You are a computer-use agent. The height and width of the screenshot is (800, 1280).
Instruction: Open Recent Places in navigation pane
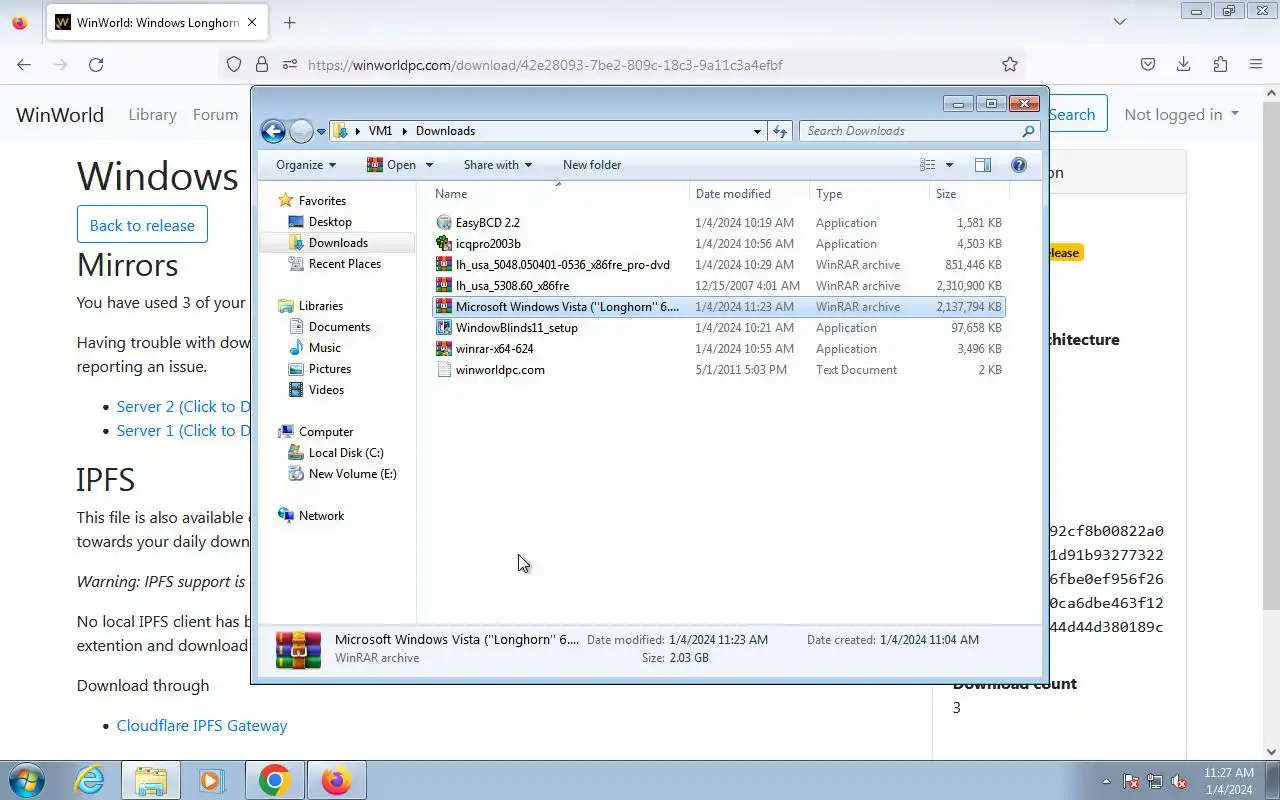(345, 264)
